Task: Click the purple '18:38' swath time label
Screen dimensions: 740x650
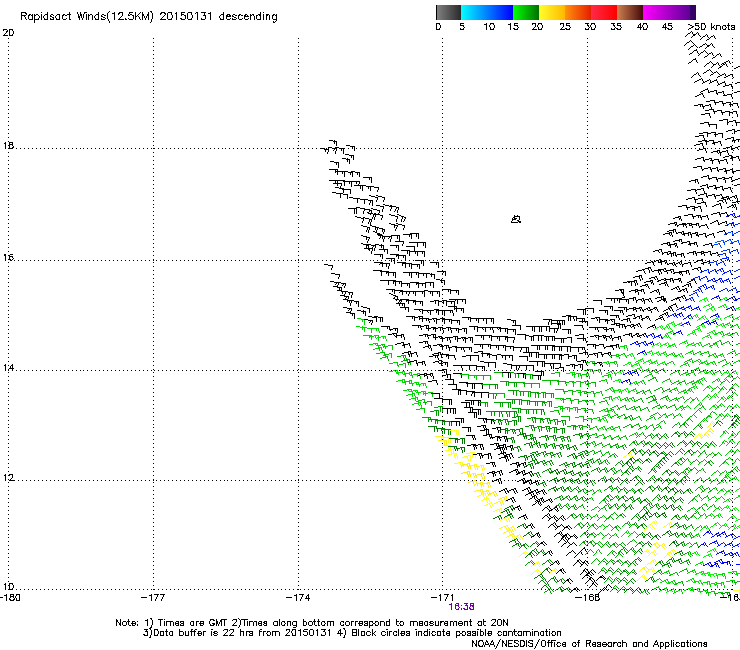Action: click(461, 607)
